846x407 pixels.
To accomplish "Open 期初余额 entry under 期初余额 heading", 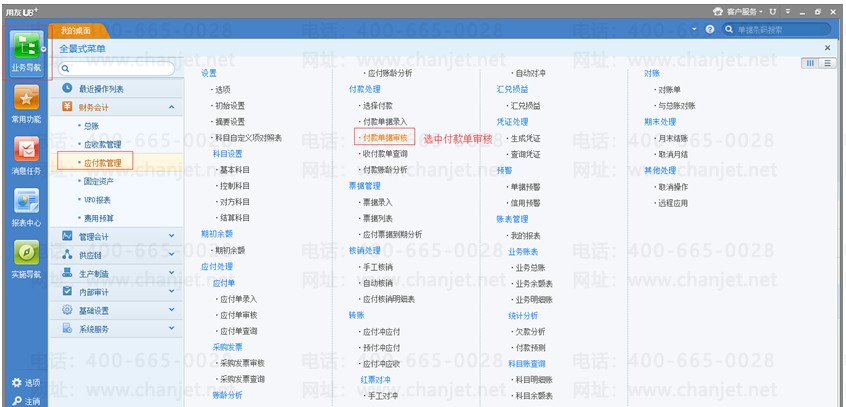I will 230,250.
